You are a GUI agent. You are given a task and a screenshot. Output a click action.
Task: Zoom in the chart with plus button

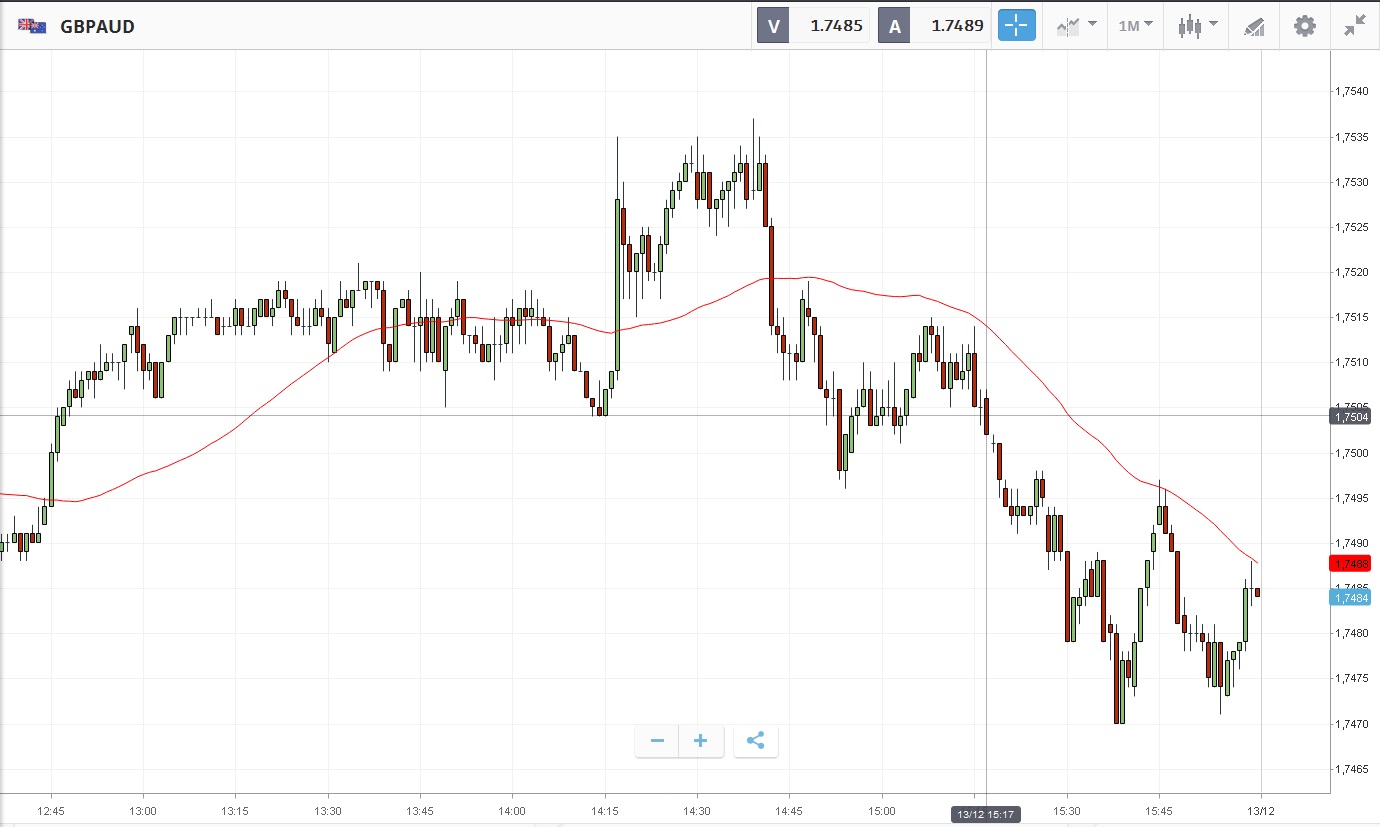click(701, 741)
